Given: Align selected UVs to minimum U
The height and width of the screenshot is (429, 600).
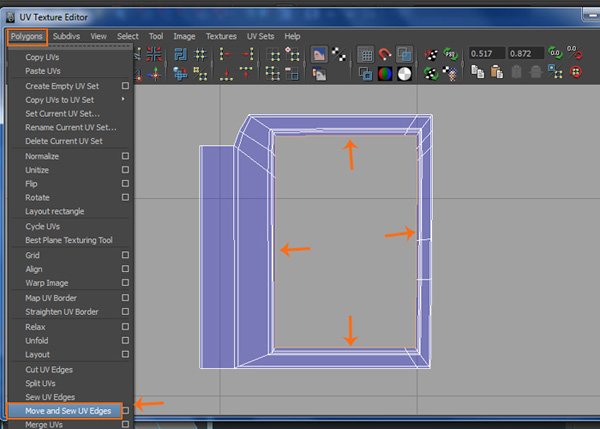Looking at the screenshot, I should (226, 54).
